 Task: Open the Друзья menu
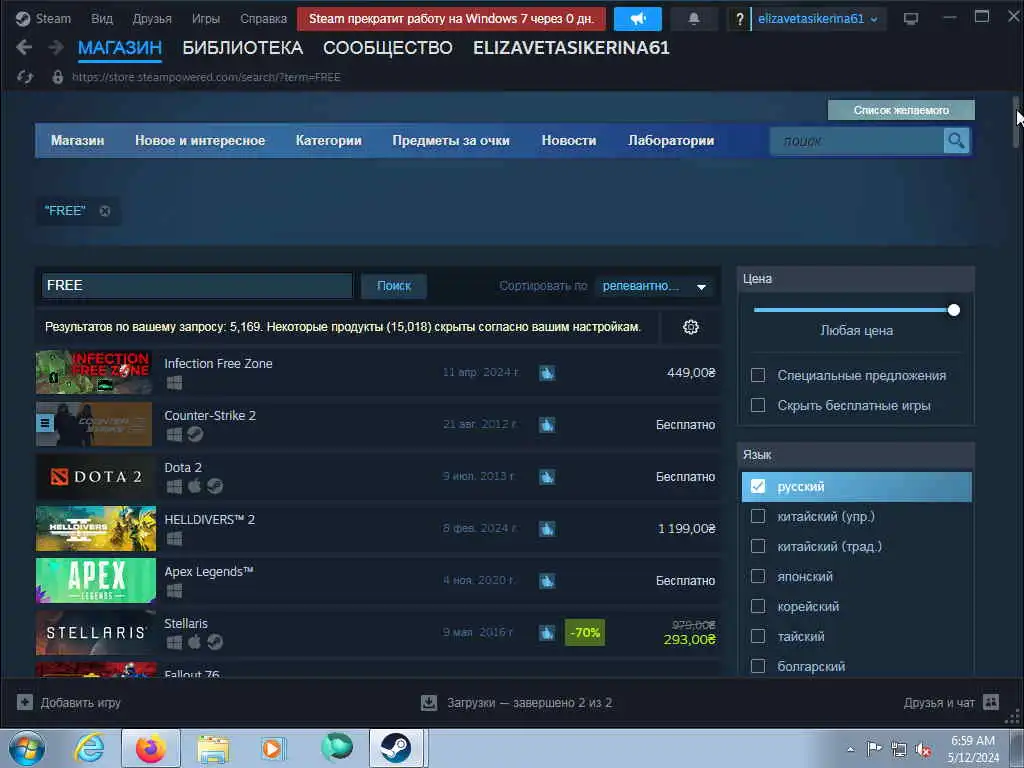152,18
